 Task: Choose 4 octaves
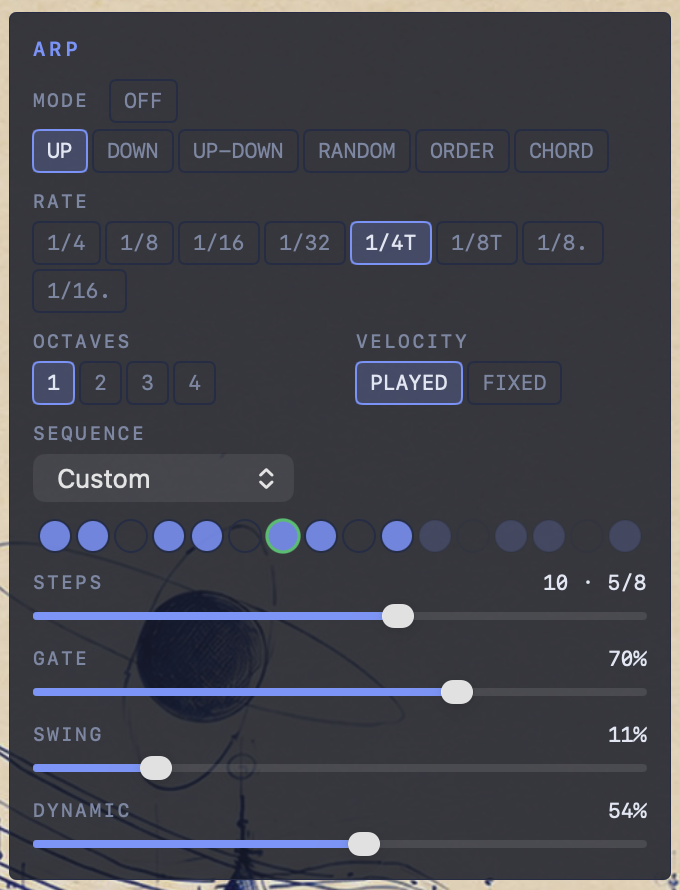click(194, 383)
